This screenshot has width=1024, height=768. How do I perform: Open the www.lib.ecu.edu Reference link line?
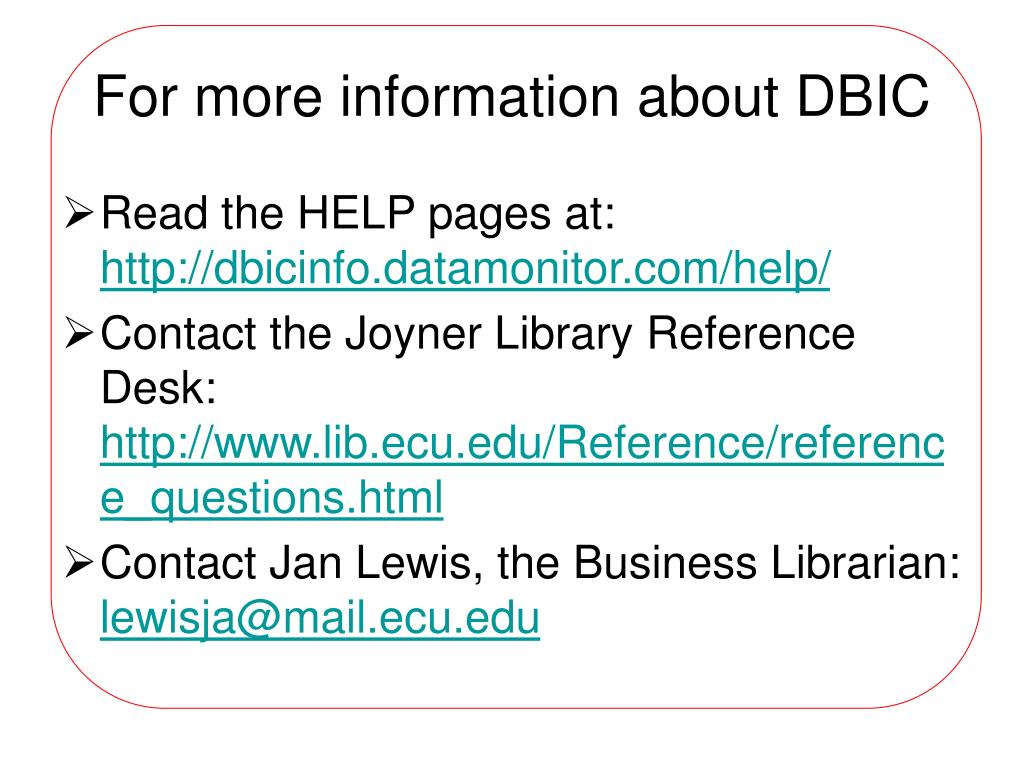(522, 443)
